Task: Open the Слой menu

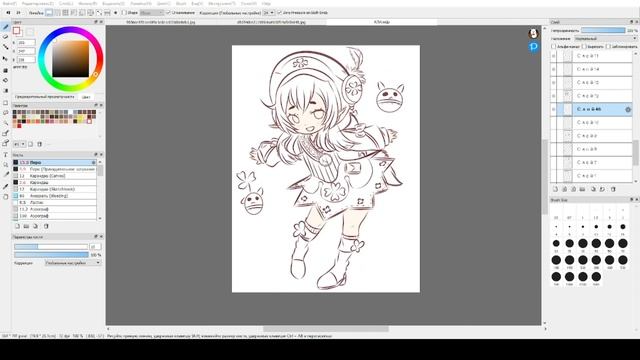Action: point(66,3)
